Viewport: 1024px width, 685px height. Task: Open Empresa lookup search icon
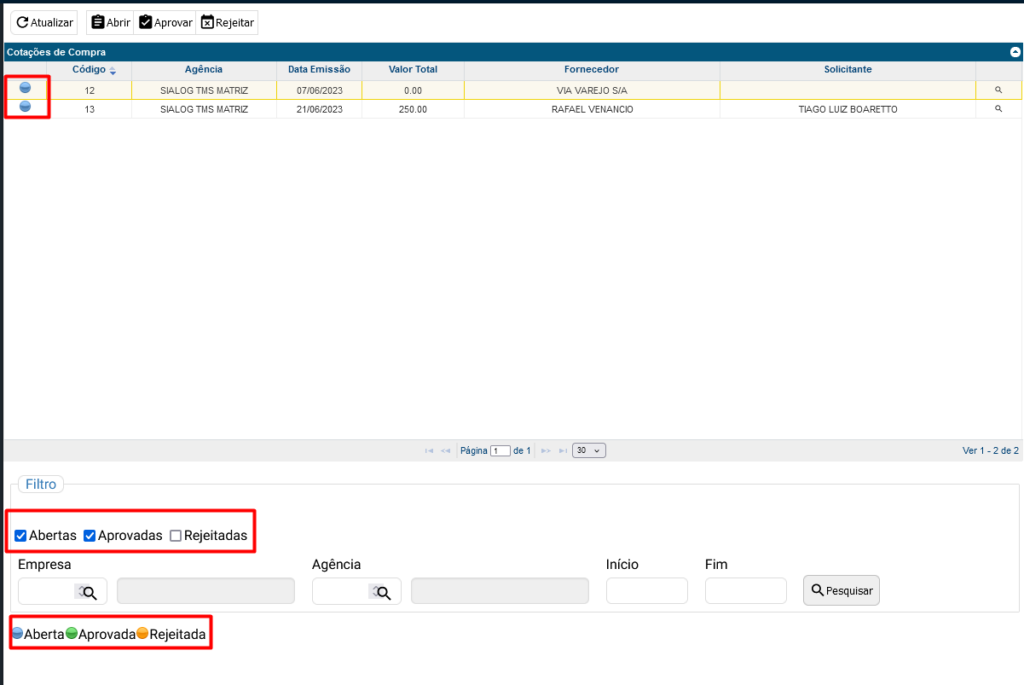pos(88,592)
